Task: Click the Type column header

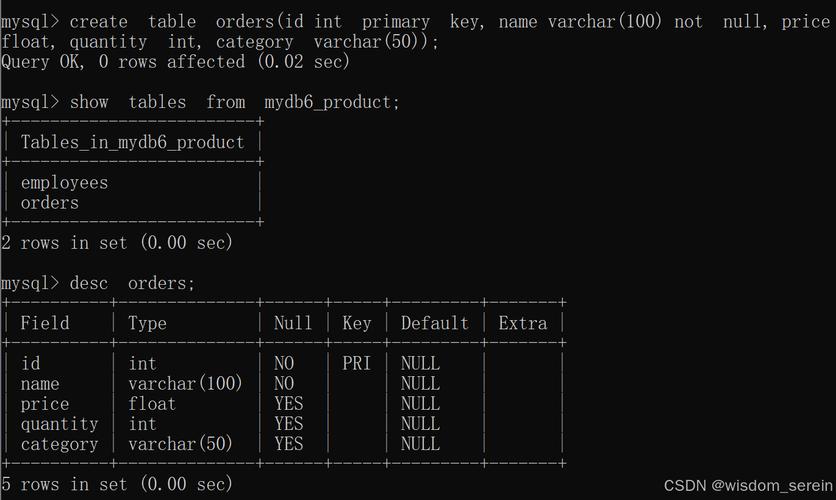Action: tap(147, 323)
